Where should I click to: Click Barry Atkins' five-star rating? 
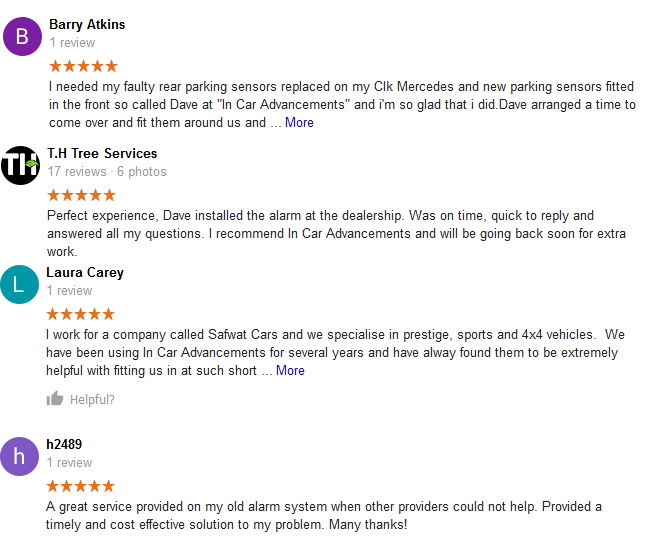(83, 66)
